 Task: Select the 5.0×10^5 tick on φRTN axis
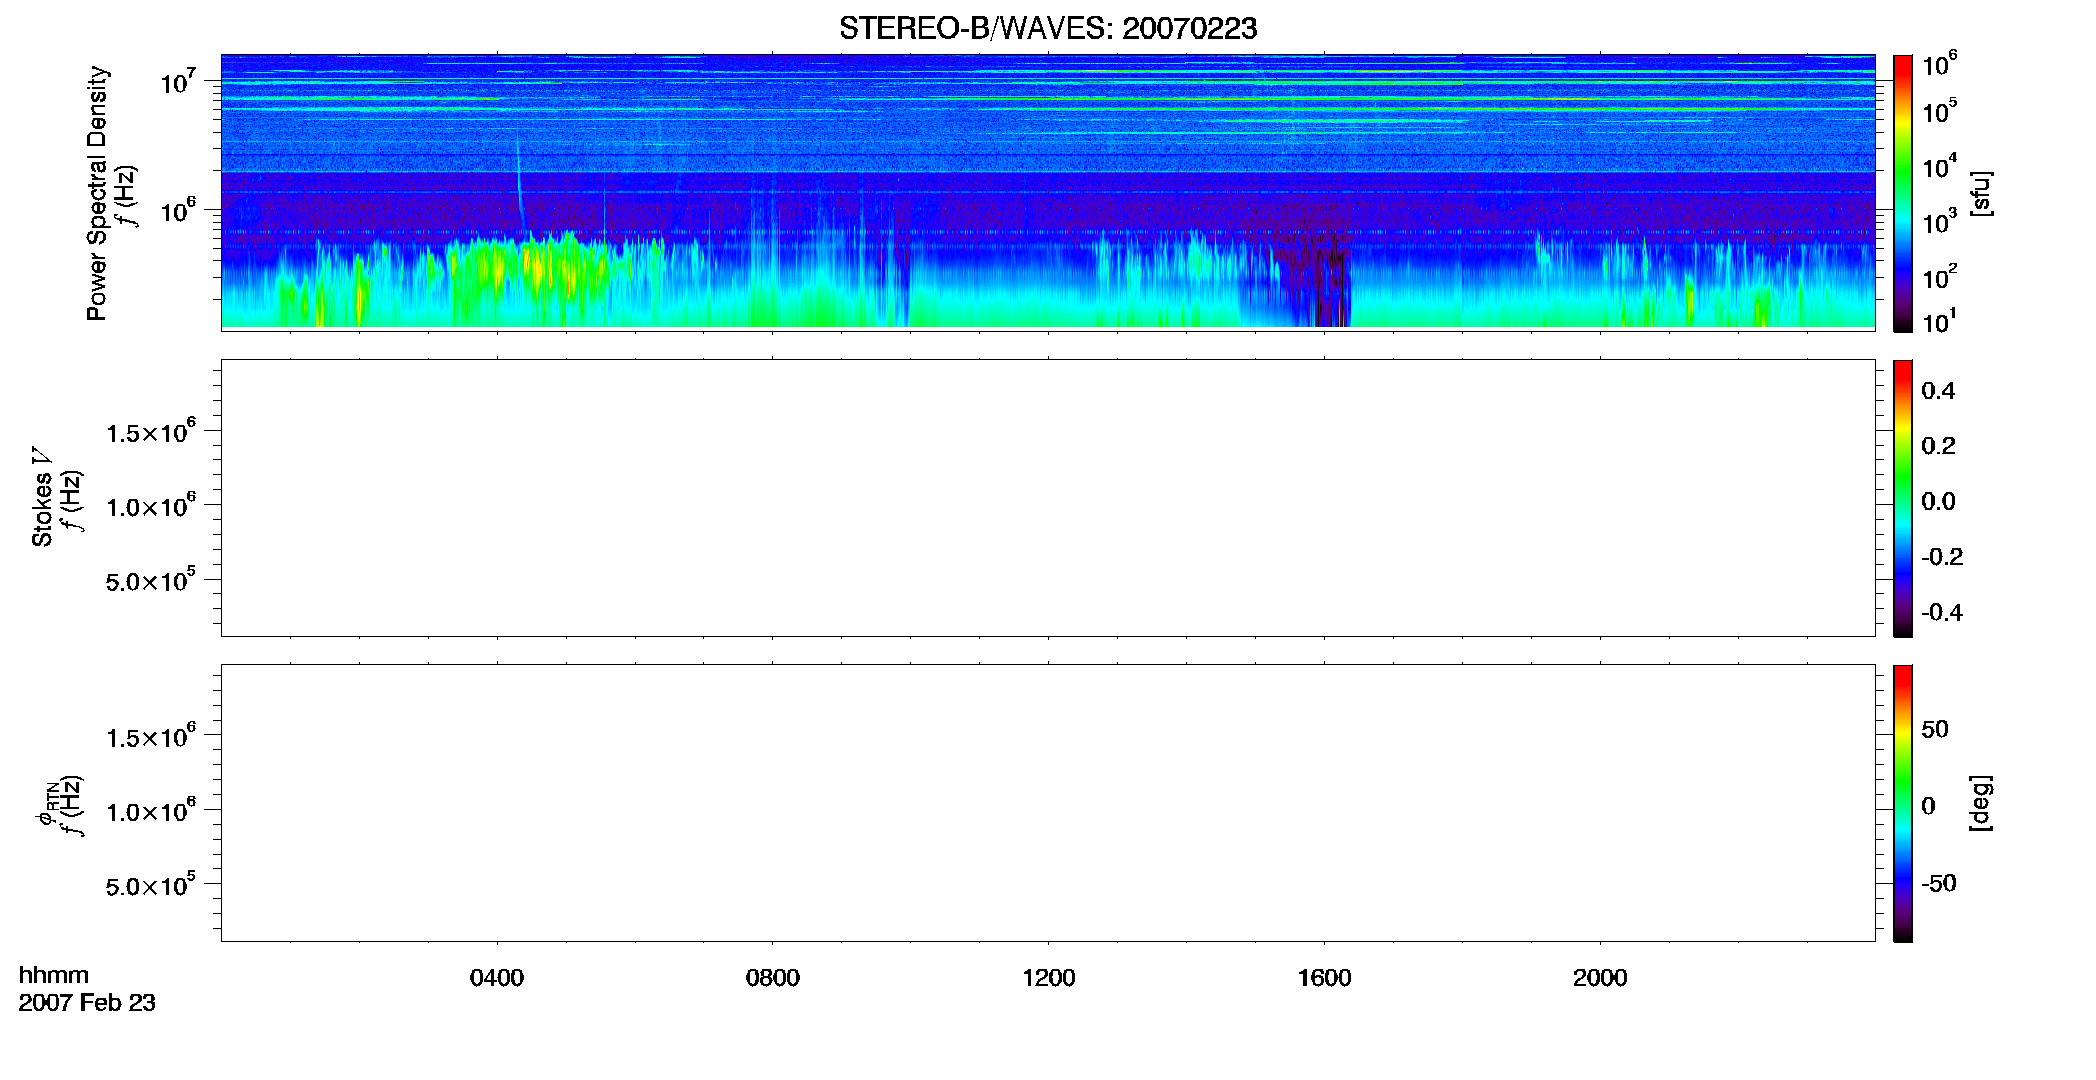(151, 885)
